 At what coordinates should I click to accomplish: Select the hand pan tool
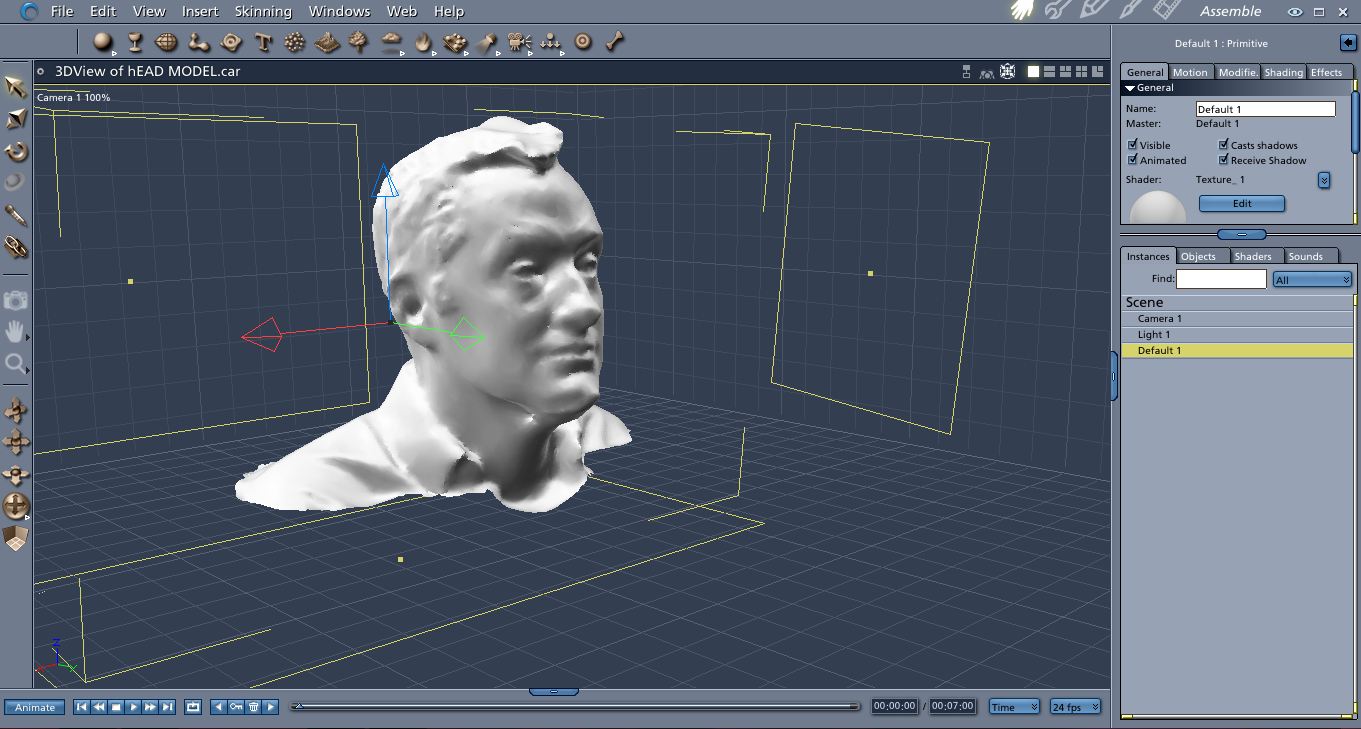(16, 331)
